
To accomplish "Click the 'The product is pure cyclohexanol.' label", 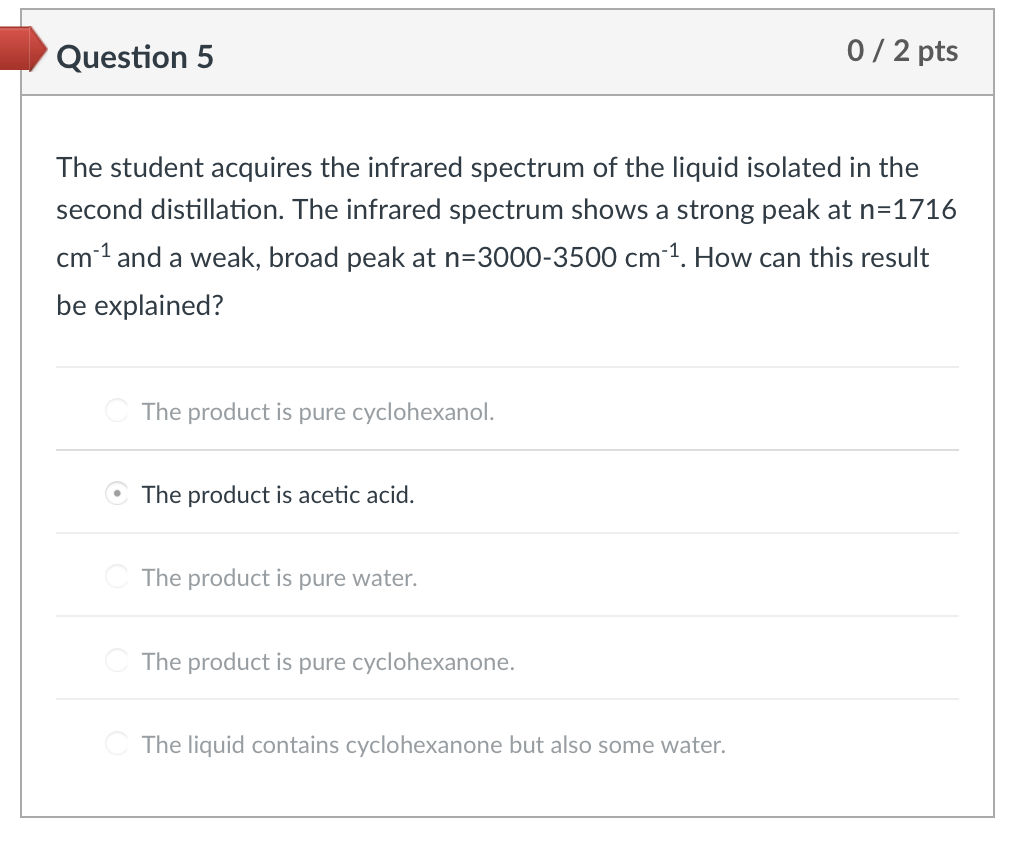I will pyautogui.click(x=318, y=411).
